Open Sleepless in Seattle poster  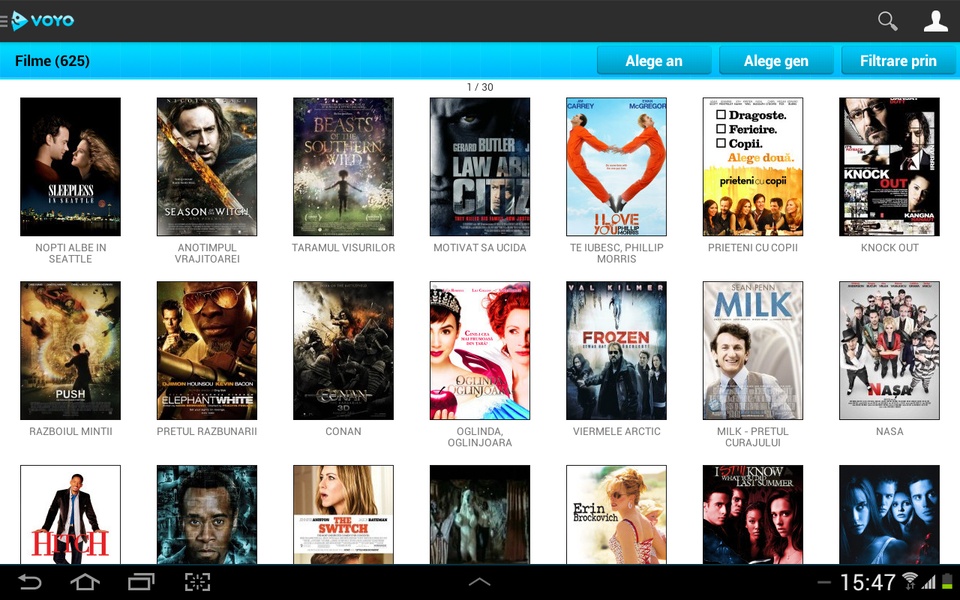tap(70, 167)
